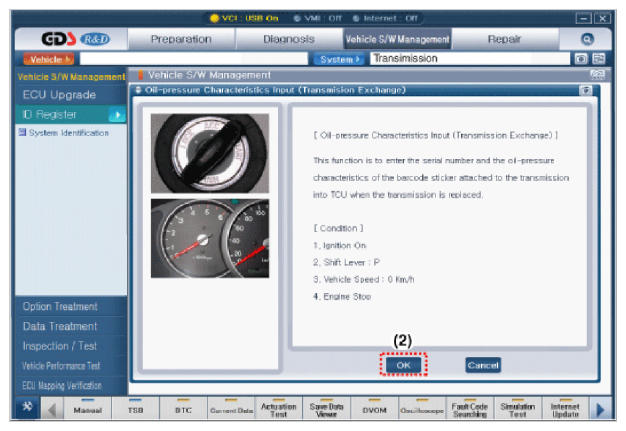626x431 pixels.
Task: Click the Vehicle S/W Management header icon
Action: (598, 75)
